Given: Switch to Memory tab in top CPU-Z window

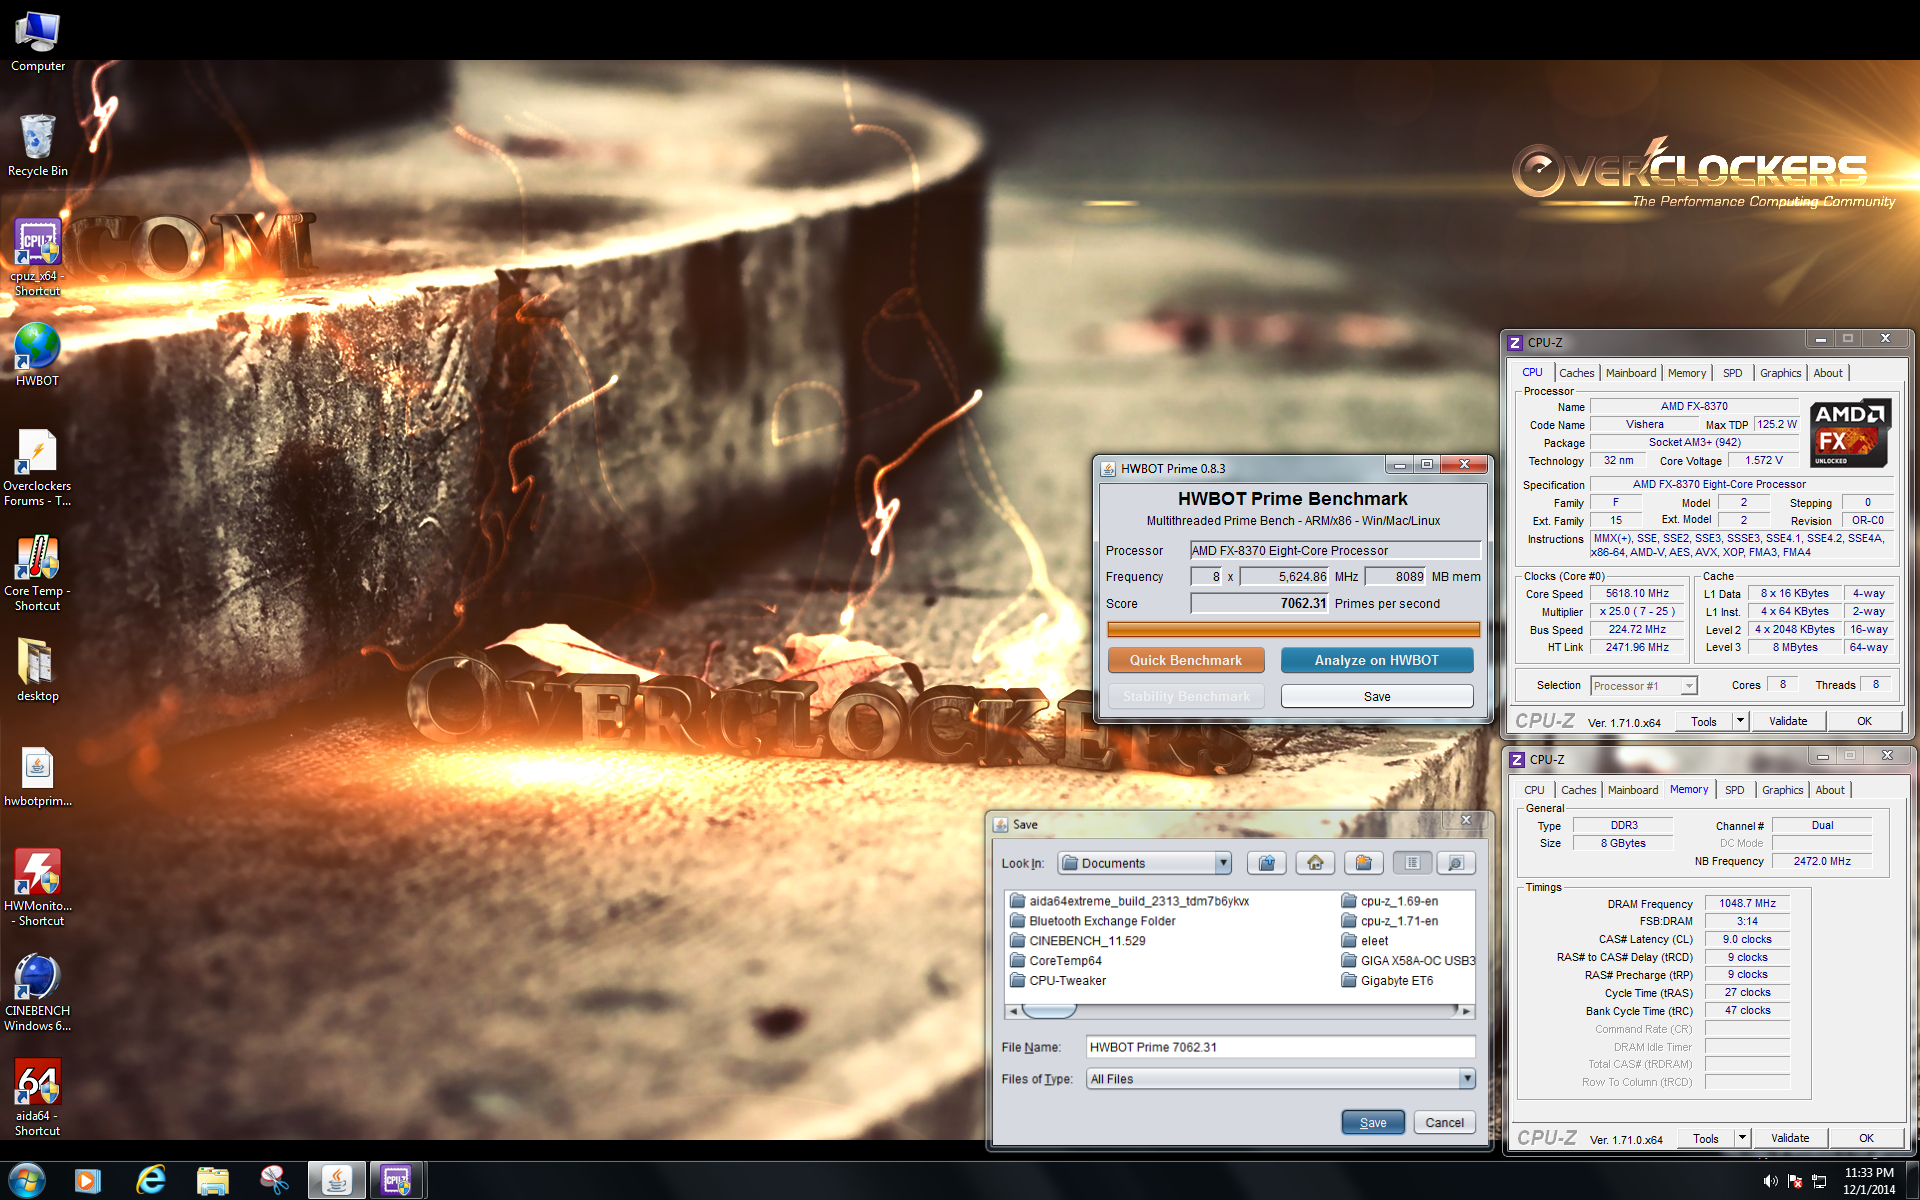Looking at the screenshot, I should point(1687,373).
